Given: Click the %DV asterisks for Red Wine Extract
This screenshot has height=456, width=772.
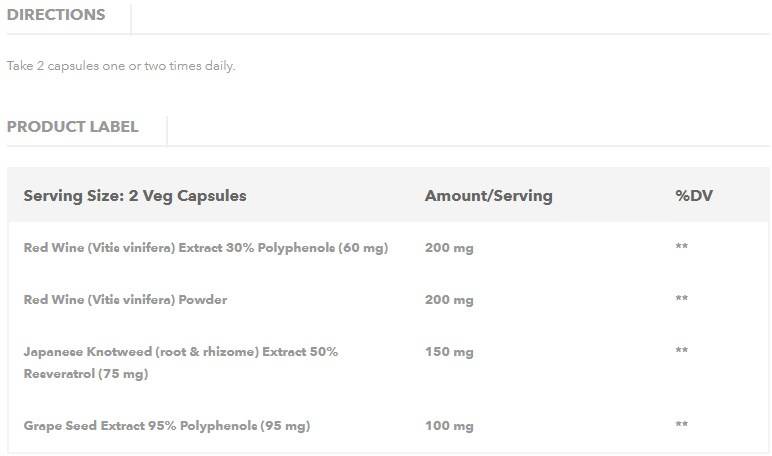Looking at the screenshot, I should pyautogui.click(x=682, y=247).
